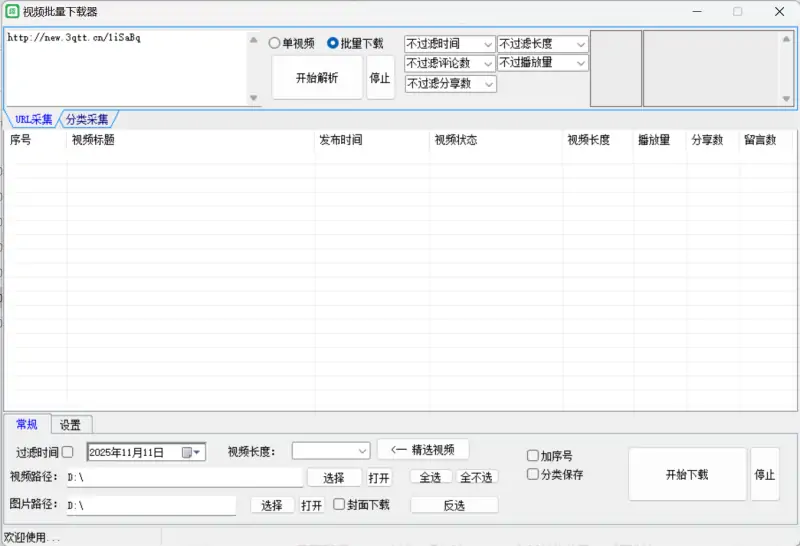Click the URL box scroll down arrow
Viewport: 800px width, 546px height.
pos(254,97)
